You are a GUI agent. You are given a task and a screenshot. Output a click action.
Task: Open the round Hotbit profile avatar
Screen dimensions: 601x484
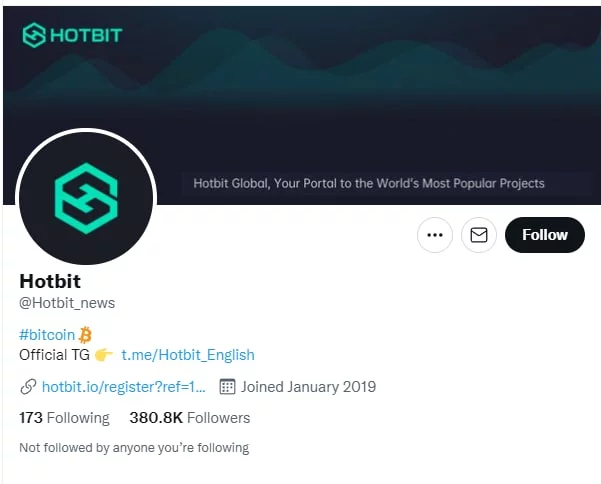click(x=86, y=197)
